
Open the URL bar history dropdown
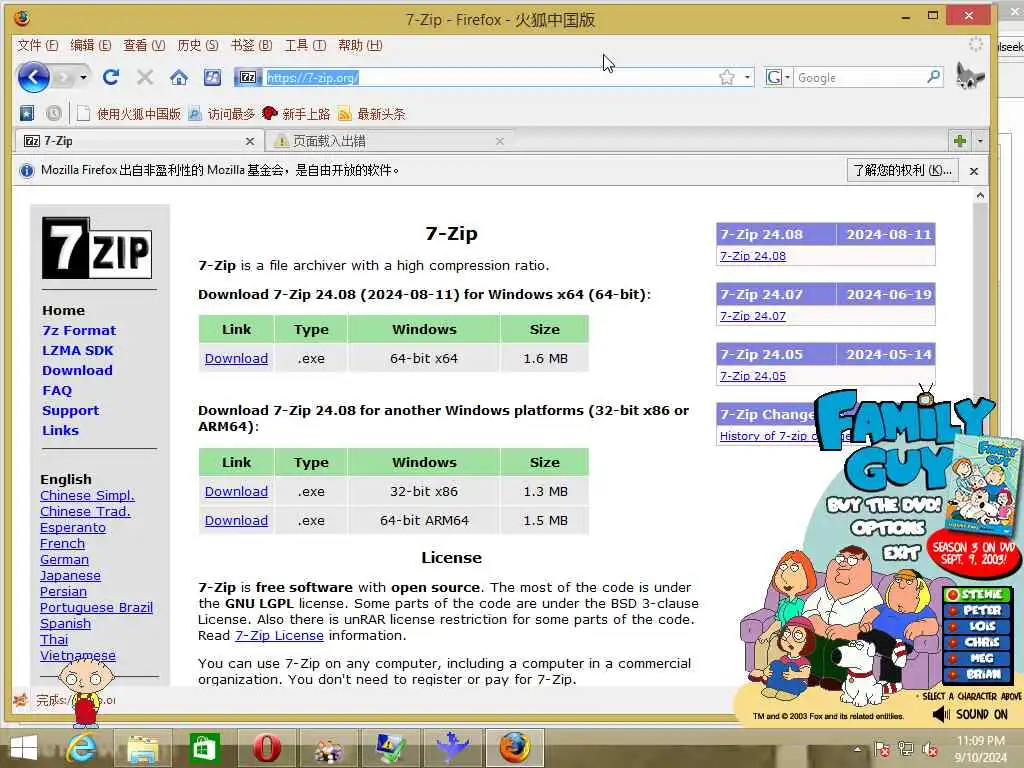click(x=747, y=78)
